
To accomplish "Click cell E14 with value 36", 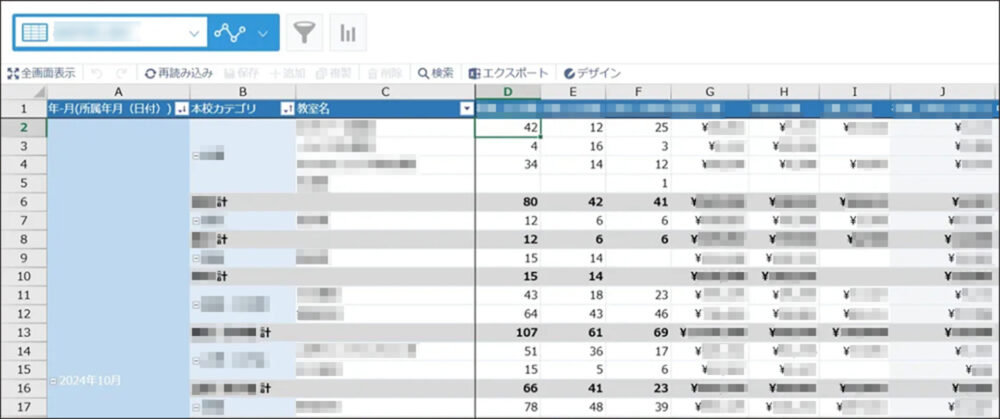I will [x=573, y=351].
